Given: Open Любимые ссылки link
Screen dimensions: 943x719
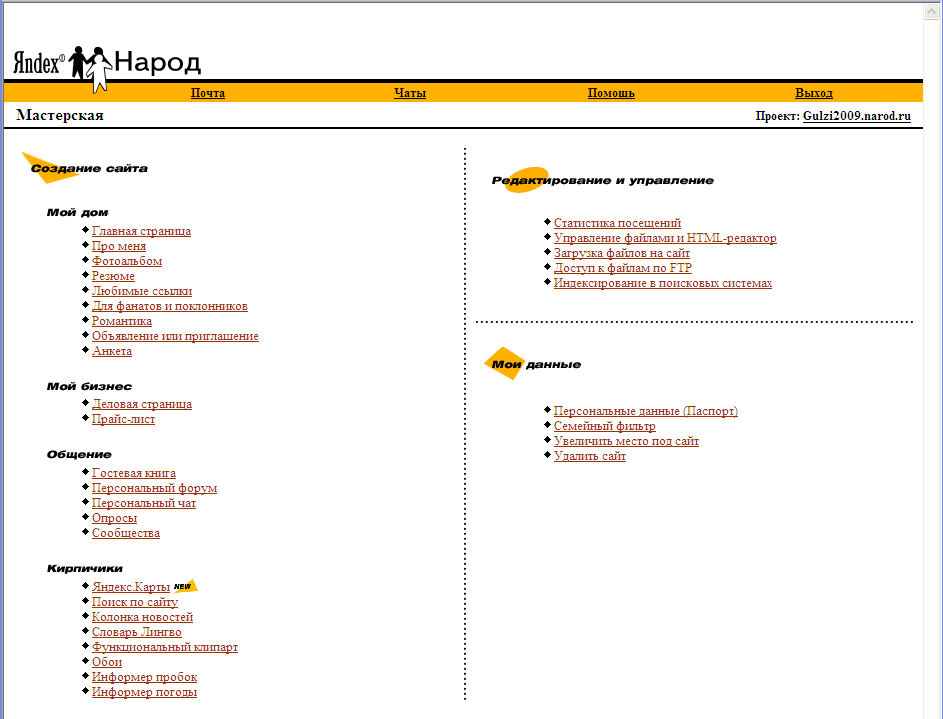Looking at the screenshot, I should pos(142,291).
